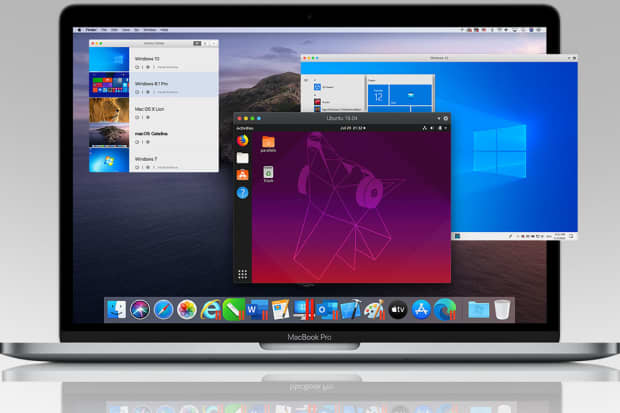This screenshot has width=620, height=413.
Task: Launch Apple TV from the Dock
Action: point(397,310)
